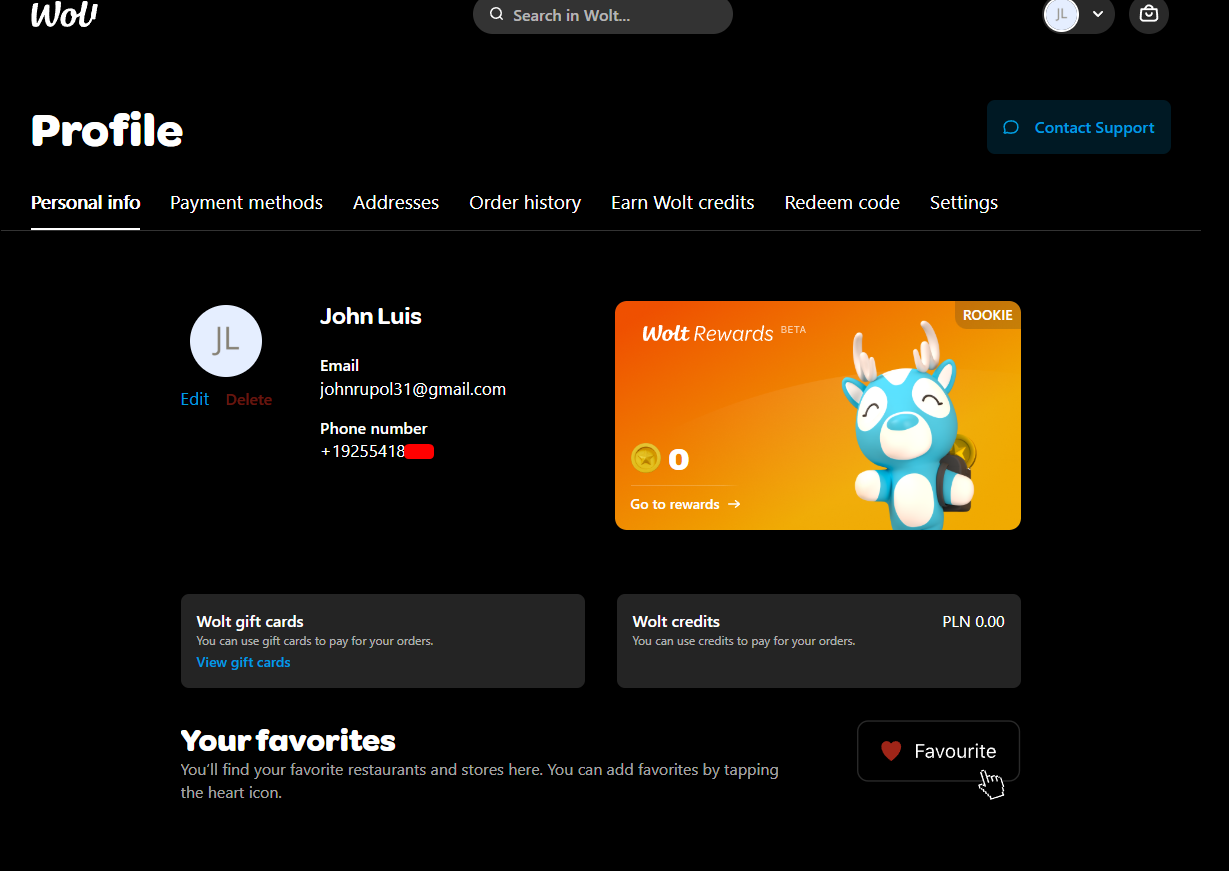Click the Wolt gift cards heading
This screenshot has height=871, width=1229.
pos(250,621)
